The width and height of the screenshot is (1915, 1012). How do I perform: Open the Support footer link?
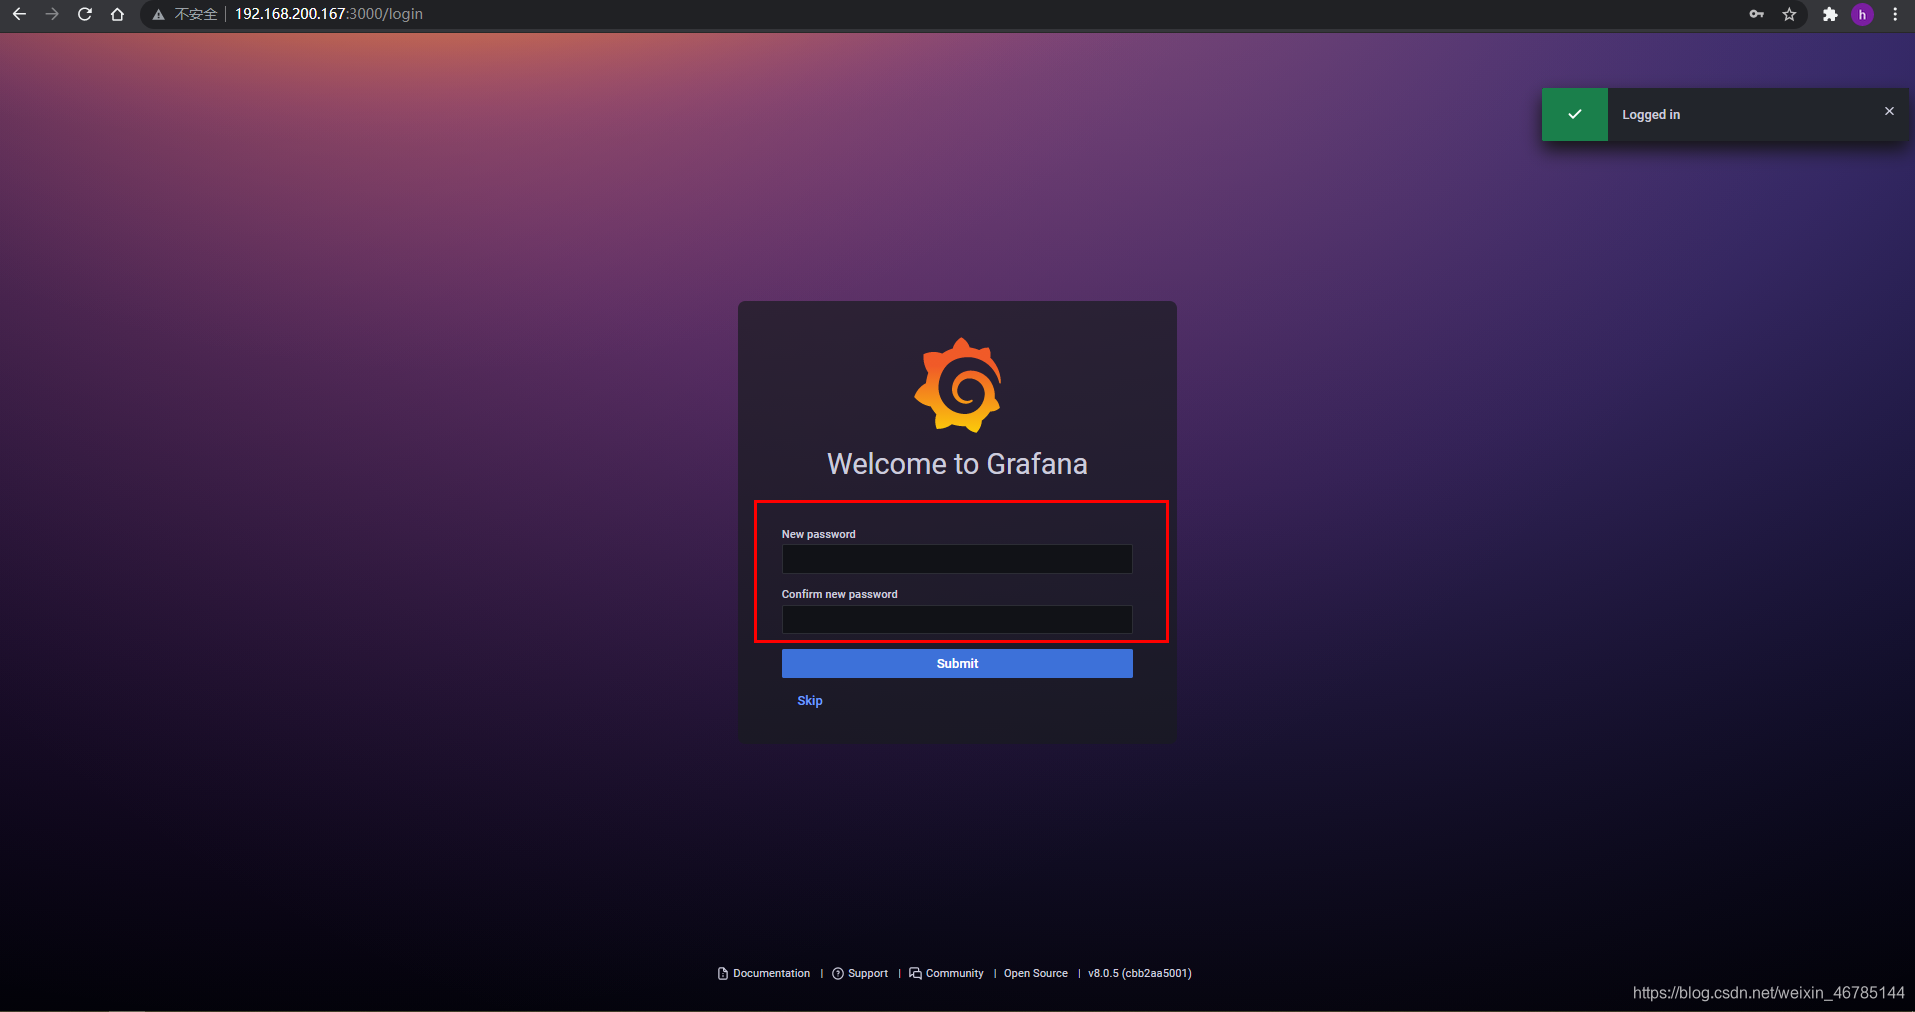coord(860,973)
